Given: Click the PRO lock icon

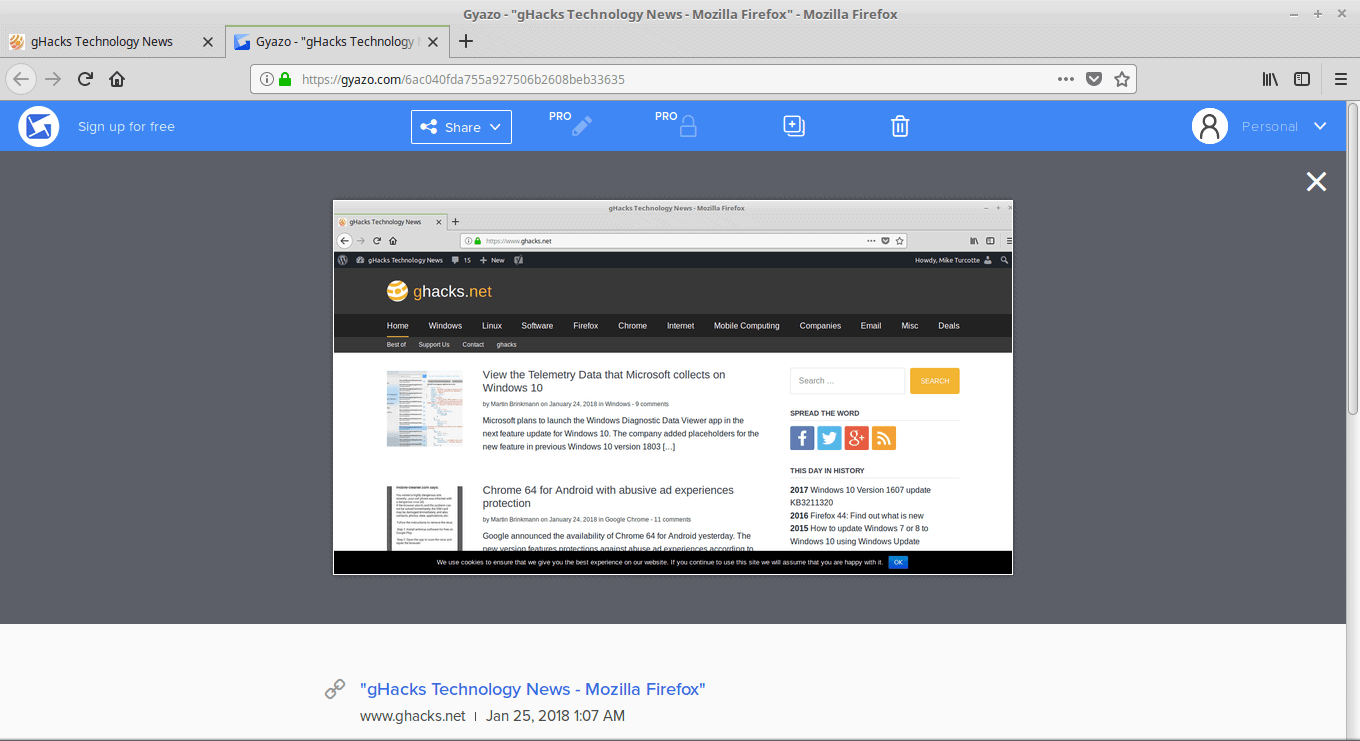Looking at the screenshot, I should [x=688, y=127].
